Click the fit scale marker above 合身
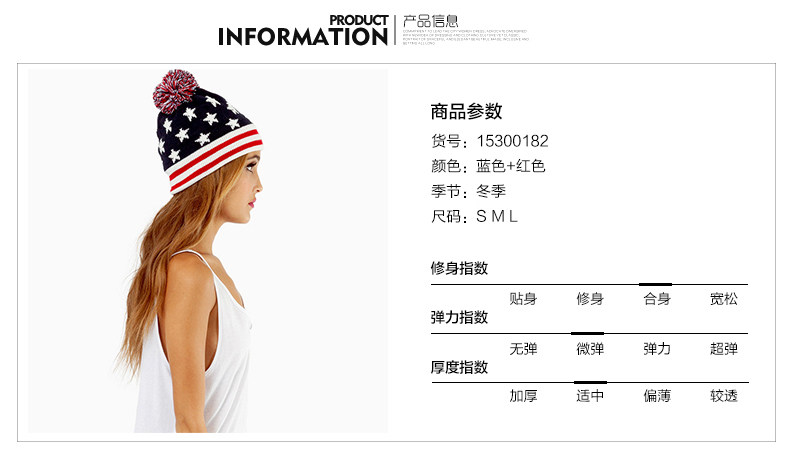The height and width of the screenshot is (454, 790). click(x=655, y=284)
